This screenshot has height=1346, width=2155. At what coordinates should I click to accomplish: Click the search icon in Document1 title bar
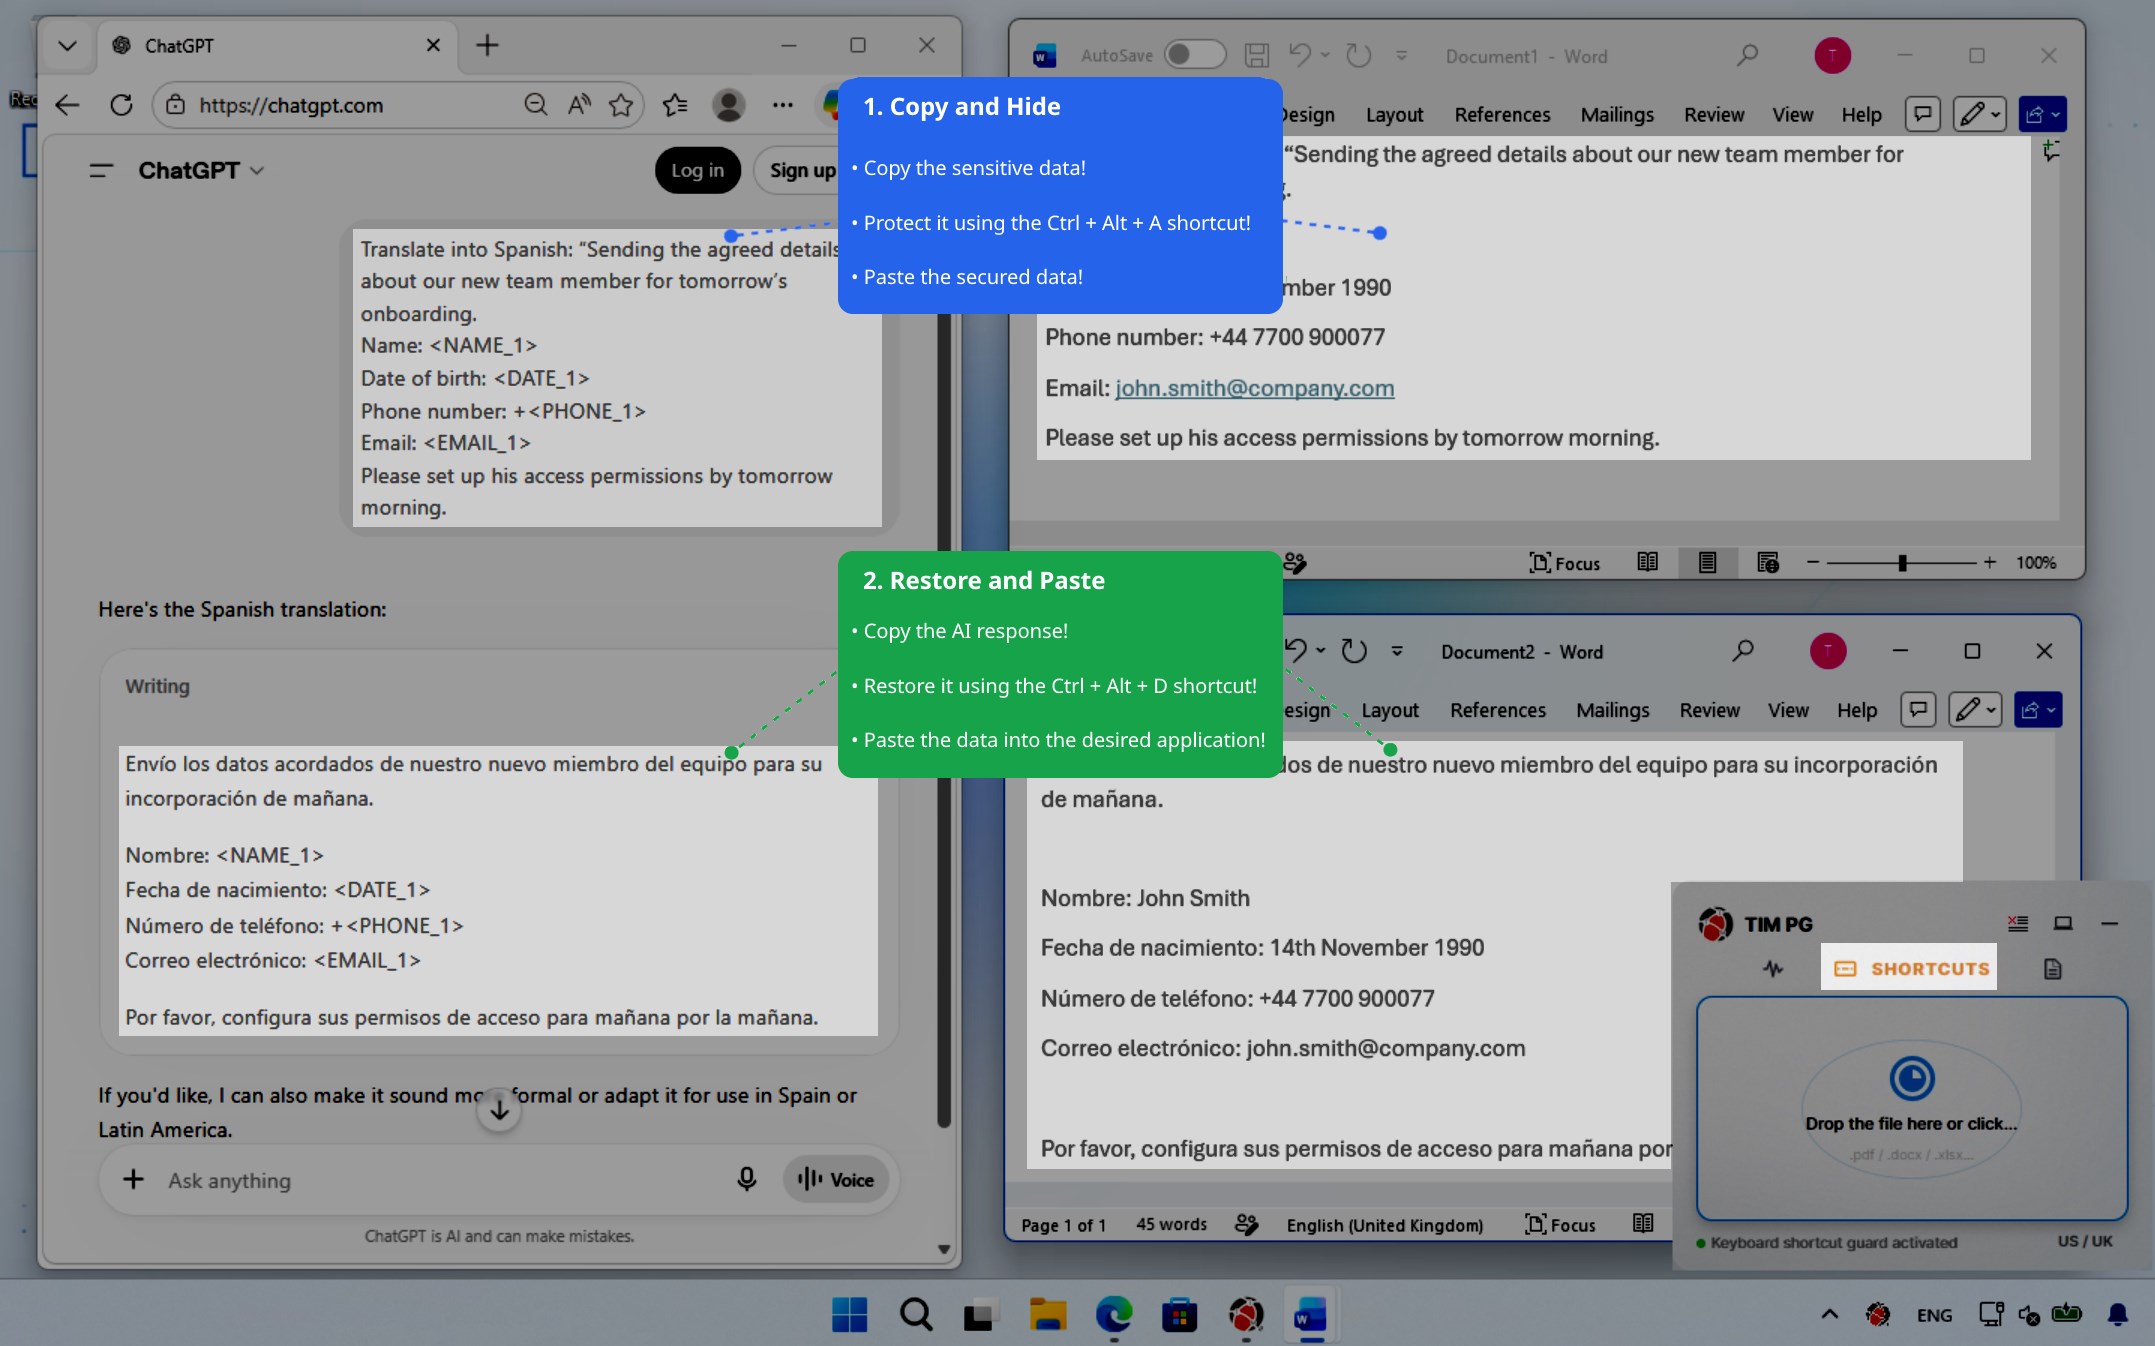click(1747, 55)
